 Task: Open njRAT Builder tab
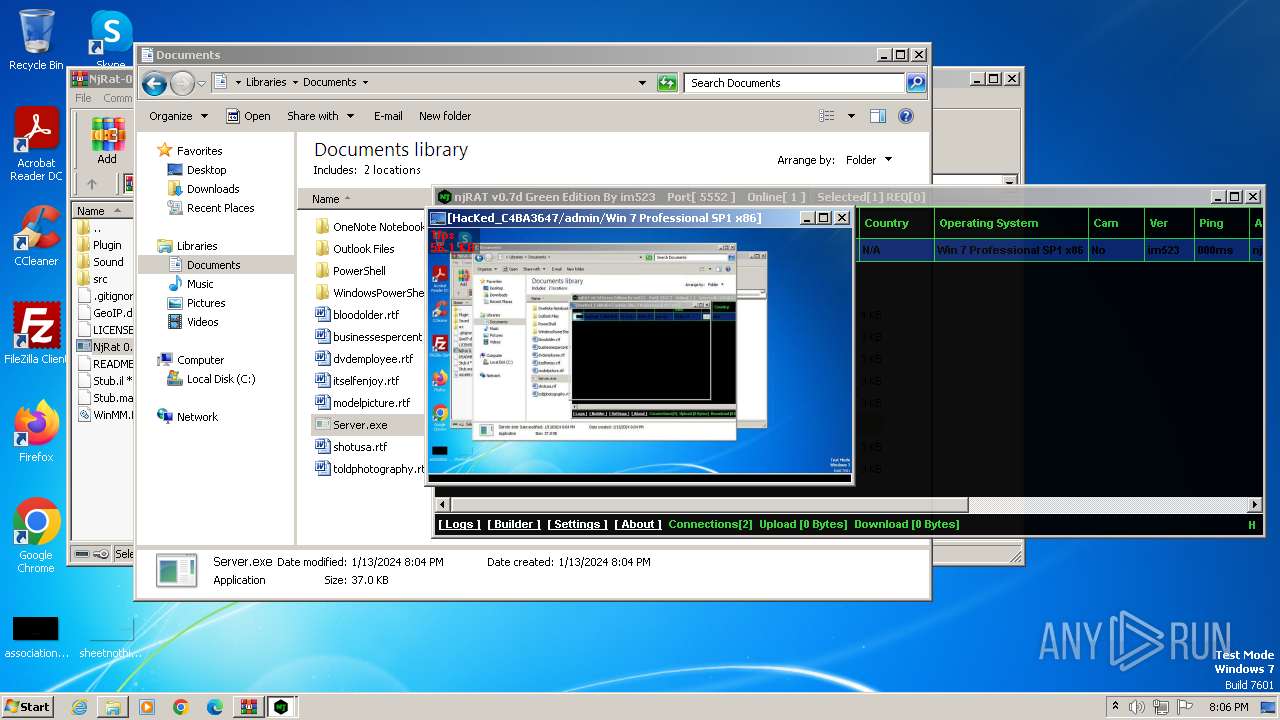514,524
